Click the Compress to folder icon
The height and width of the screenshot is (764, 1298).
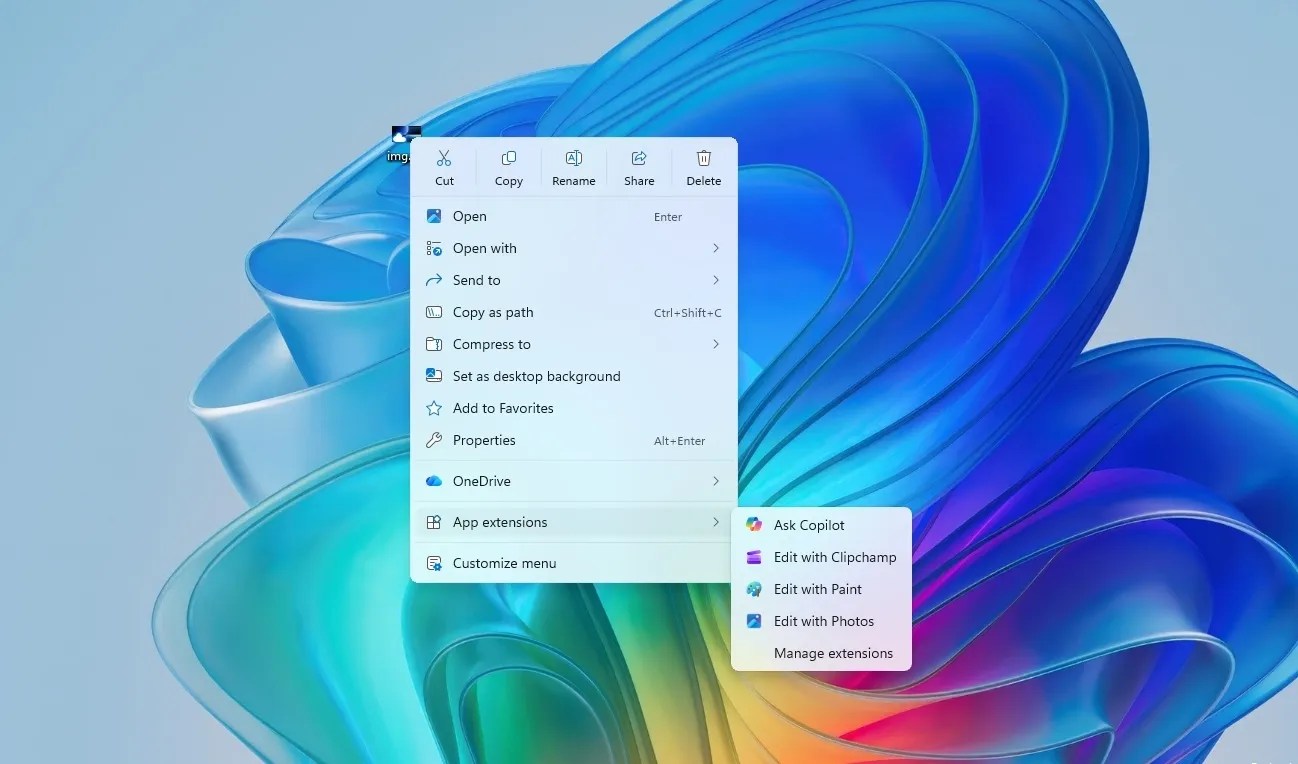[434, 344]
